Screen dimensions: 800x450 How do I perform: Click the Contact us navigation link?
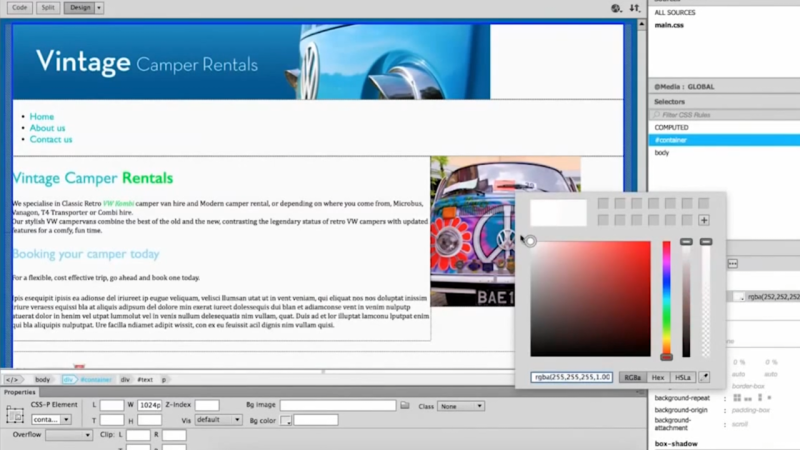click(x=51, y=139)
